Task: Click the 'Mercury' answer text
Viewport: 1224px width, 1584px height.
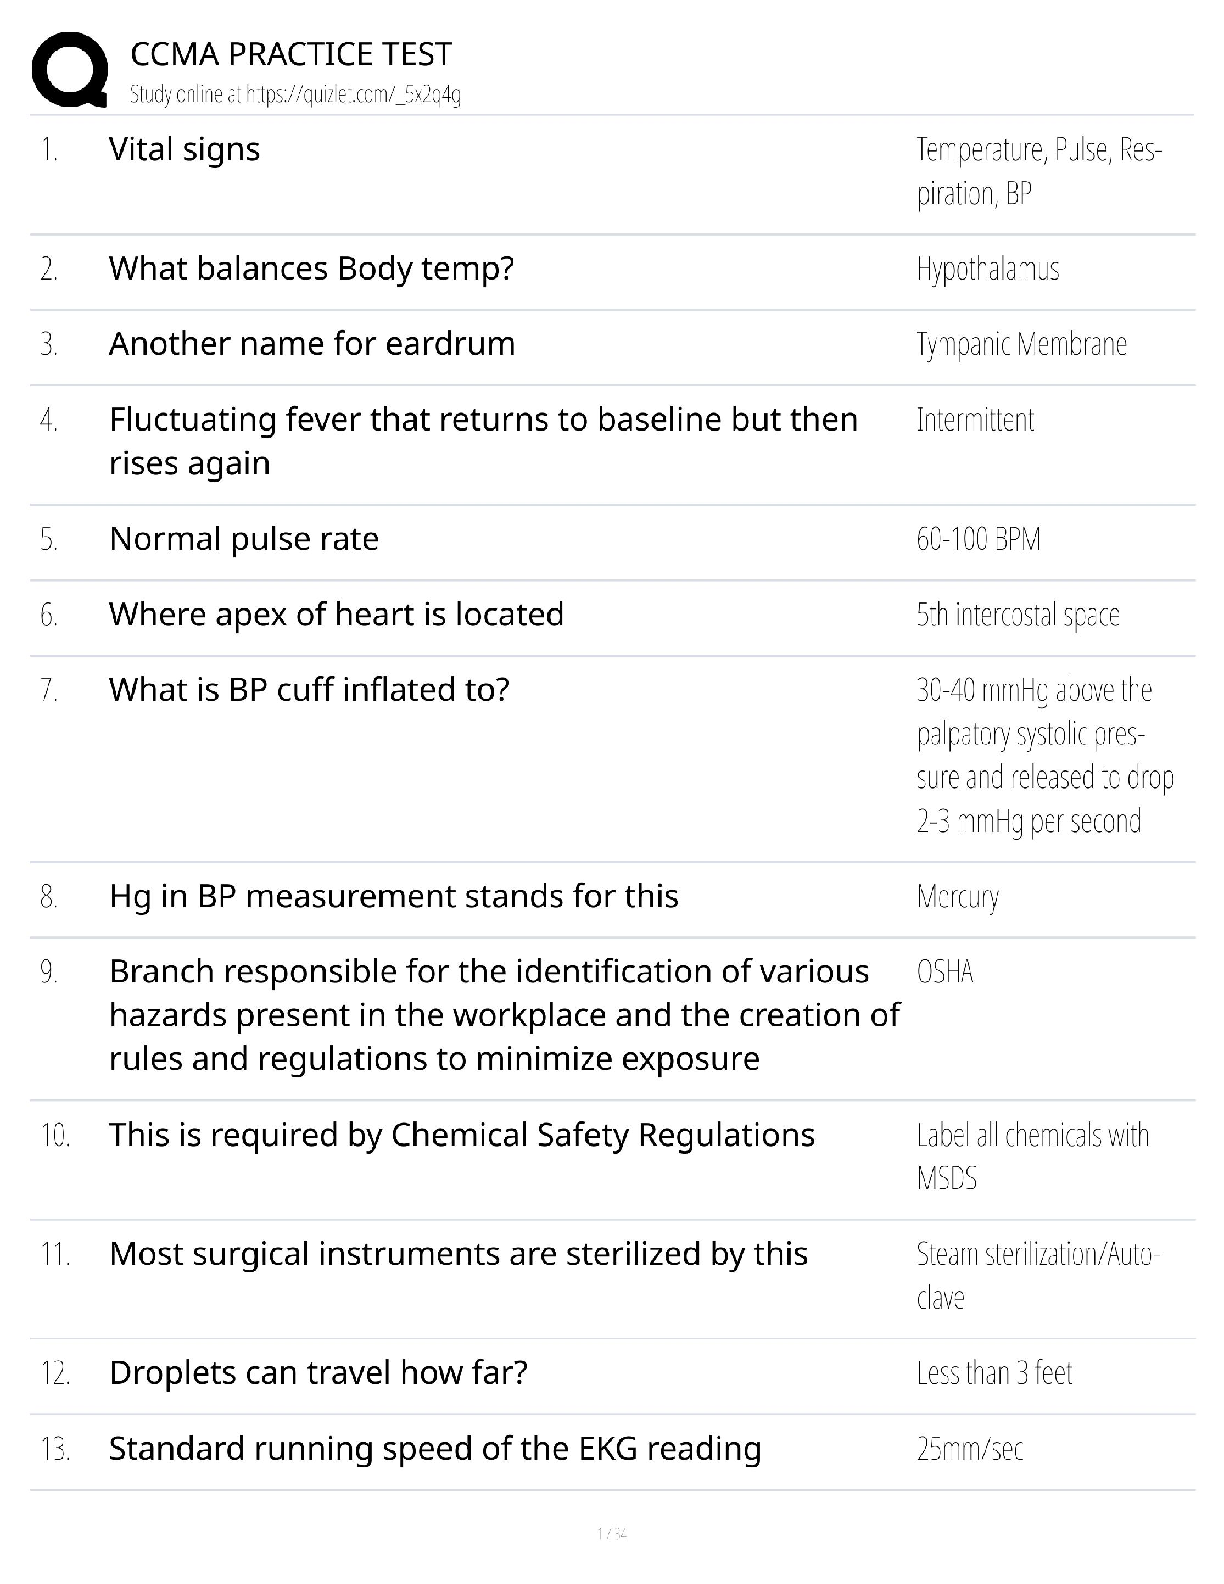Action: coord(957,897)
